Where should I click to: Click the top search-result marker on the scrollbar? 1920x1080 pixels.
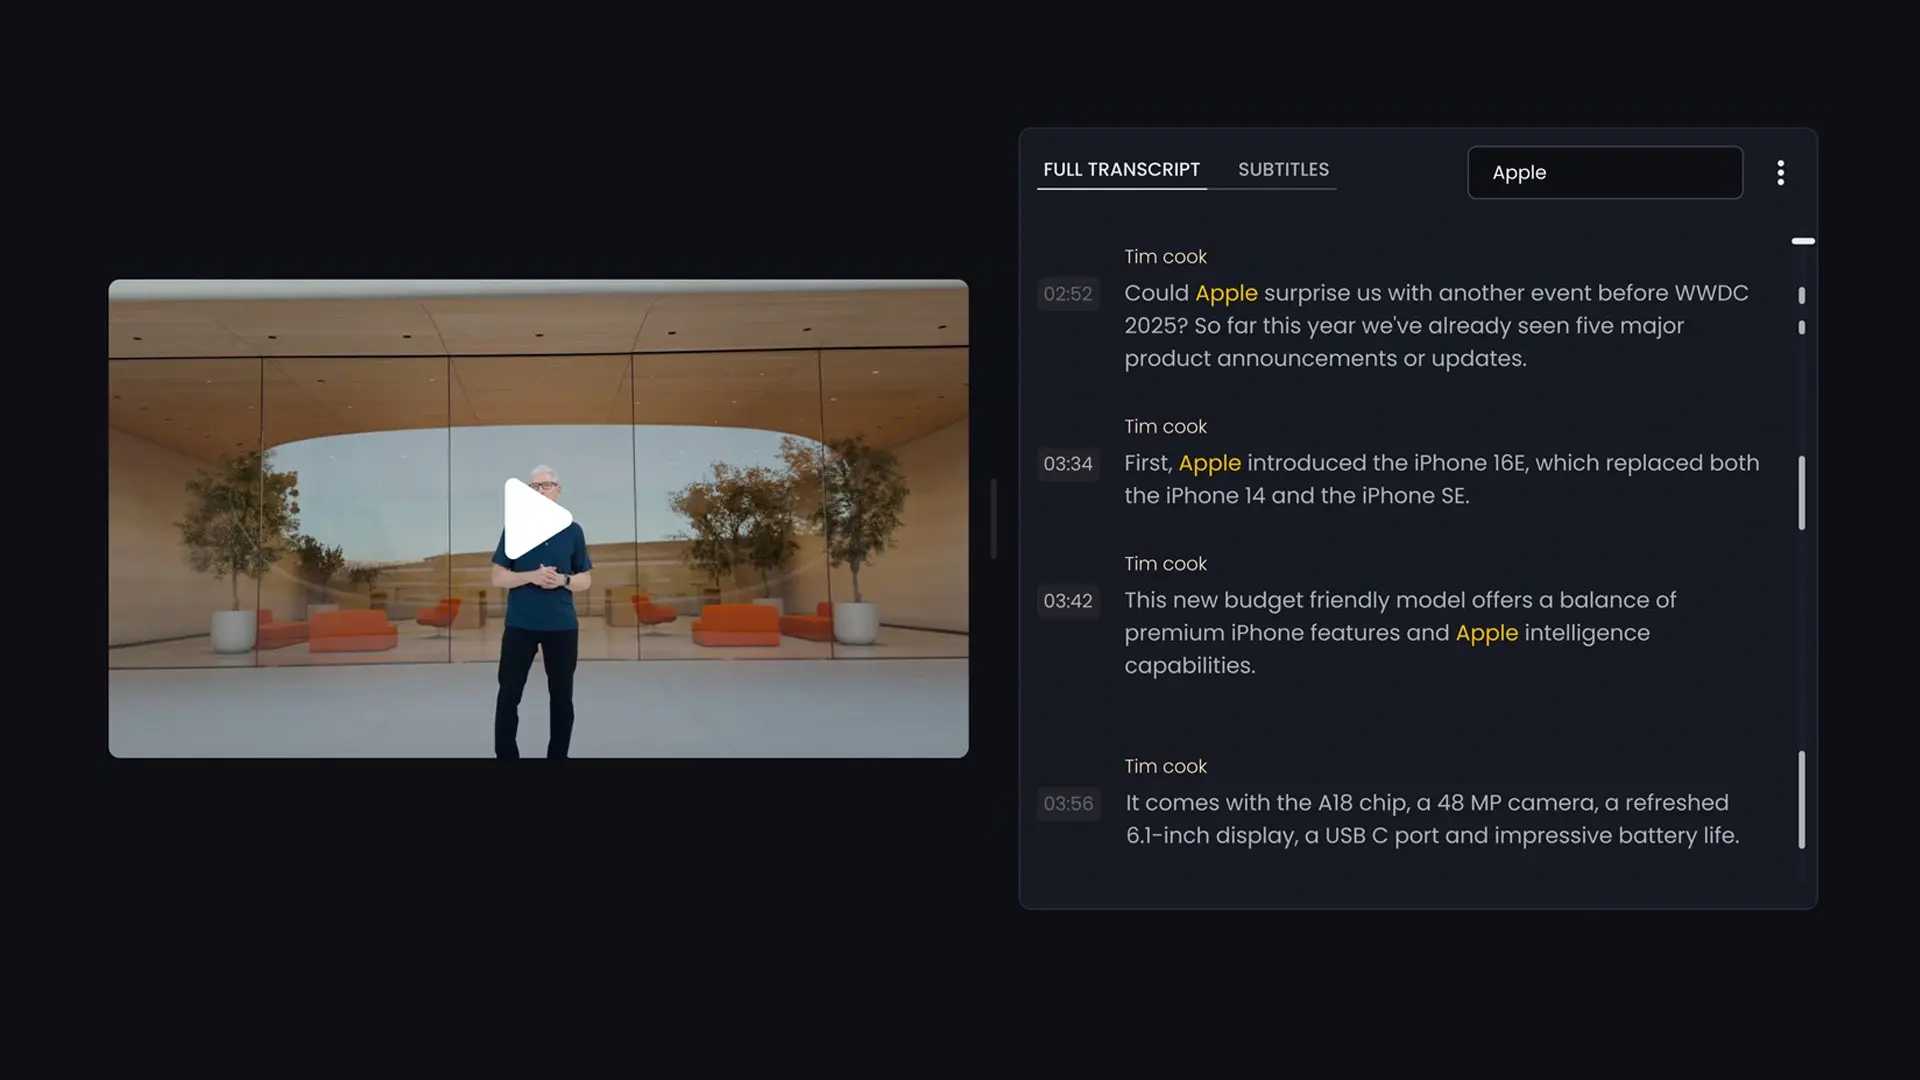pos(1802,295)
